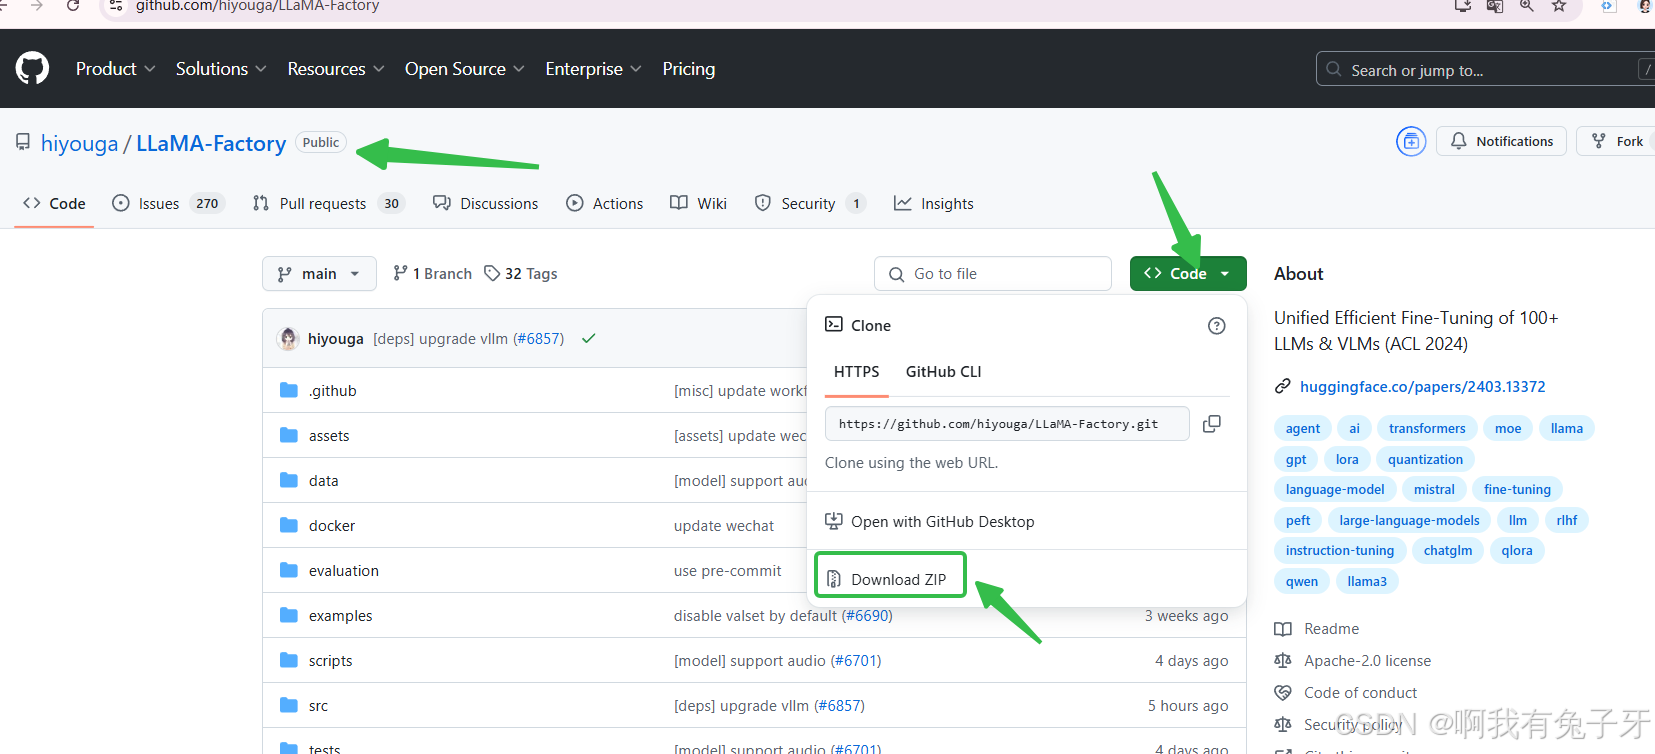Viewport: 1655px width, 754px height.
Task: Expand the Solutions menu
Action: point(221,69)
